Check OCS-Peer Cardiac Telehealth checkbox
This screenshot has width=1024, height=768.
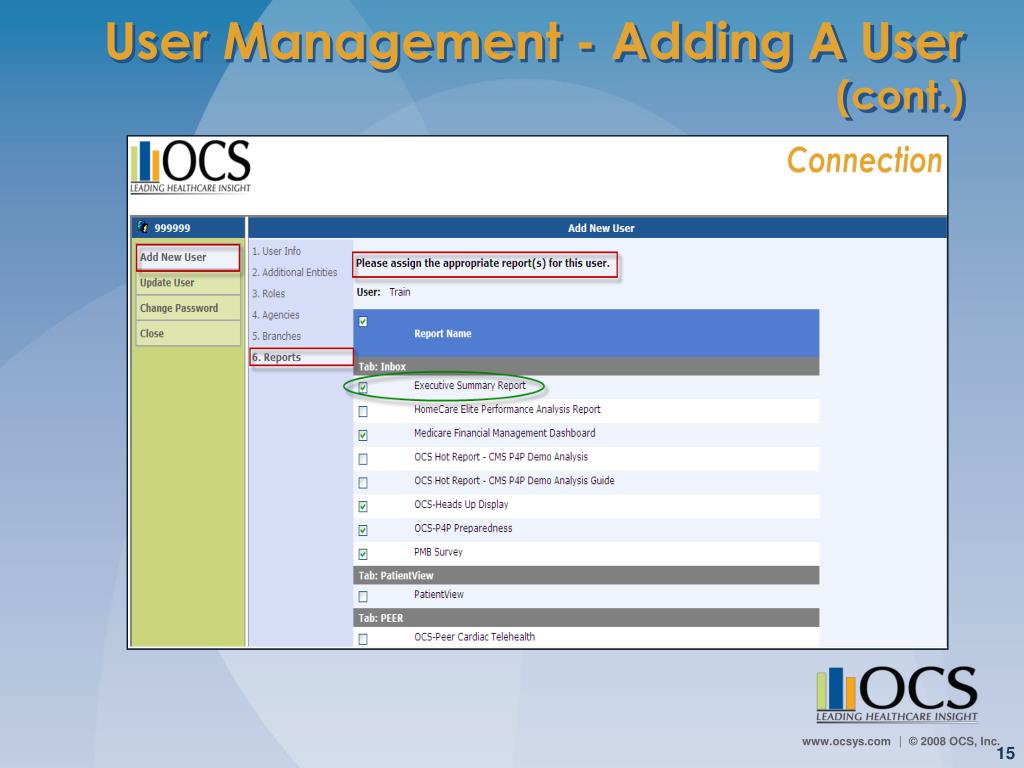click(x=363, y=639)
